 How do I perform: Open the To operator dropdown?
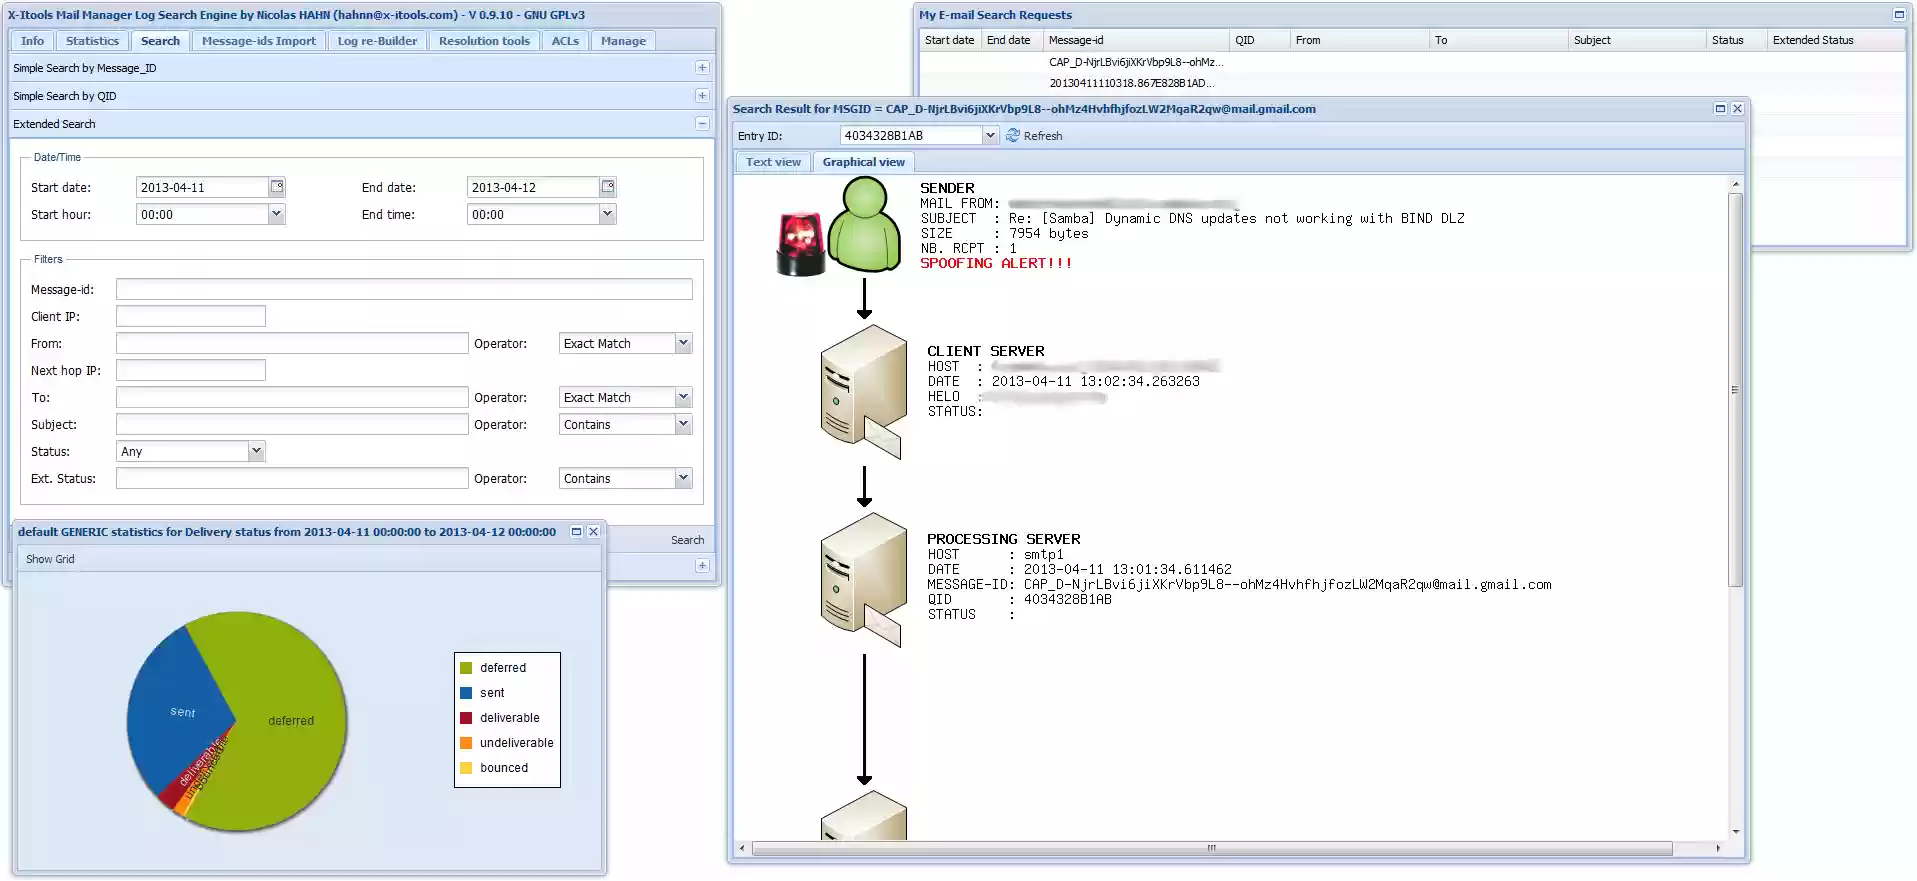(684, 397)
